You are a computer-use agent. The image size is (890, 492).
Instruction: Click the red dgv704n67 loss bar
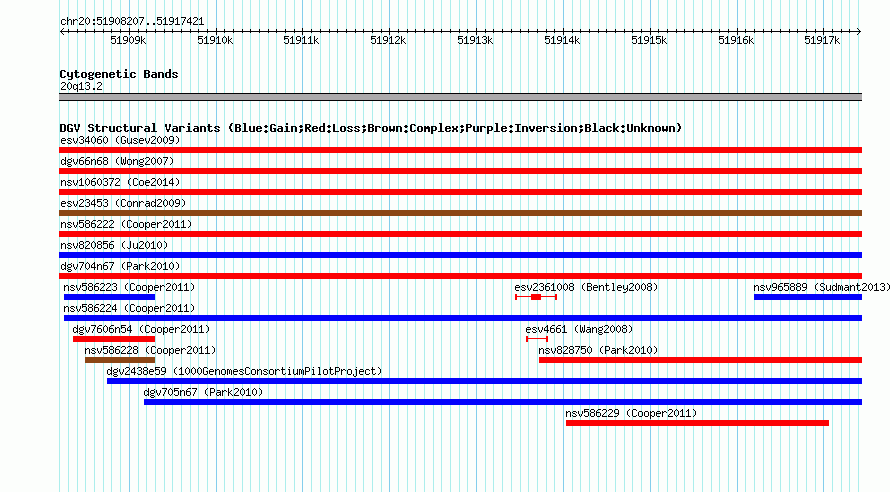coord(460,276)
